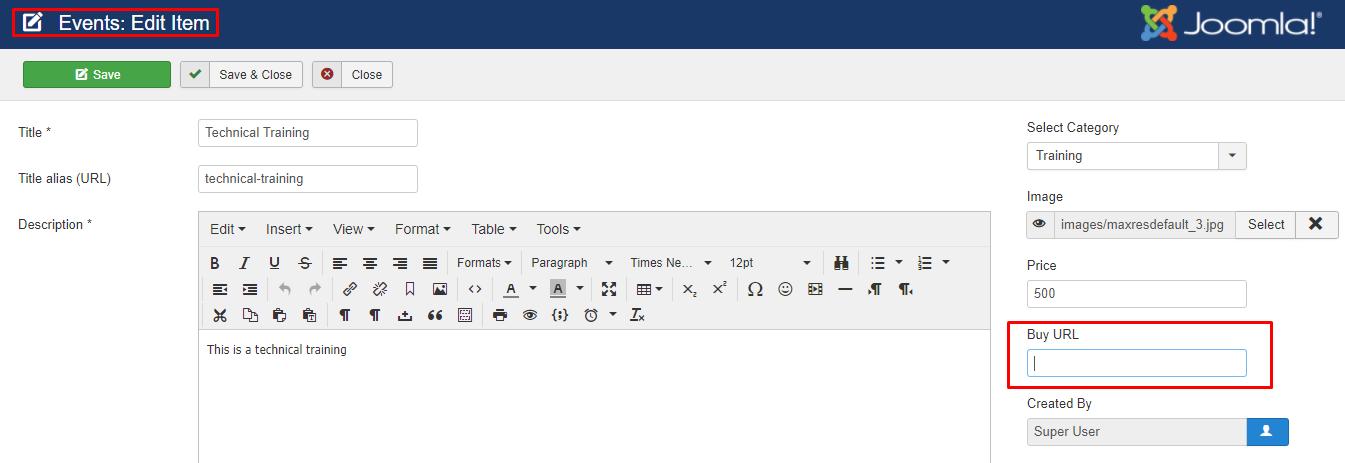Open the Tools menu in the editor
Viewport: 1345px width, 463px height.
point(558,229)
